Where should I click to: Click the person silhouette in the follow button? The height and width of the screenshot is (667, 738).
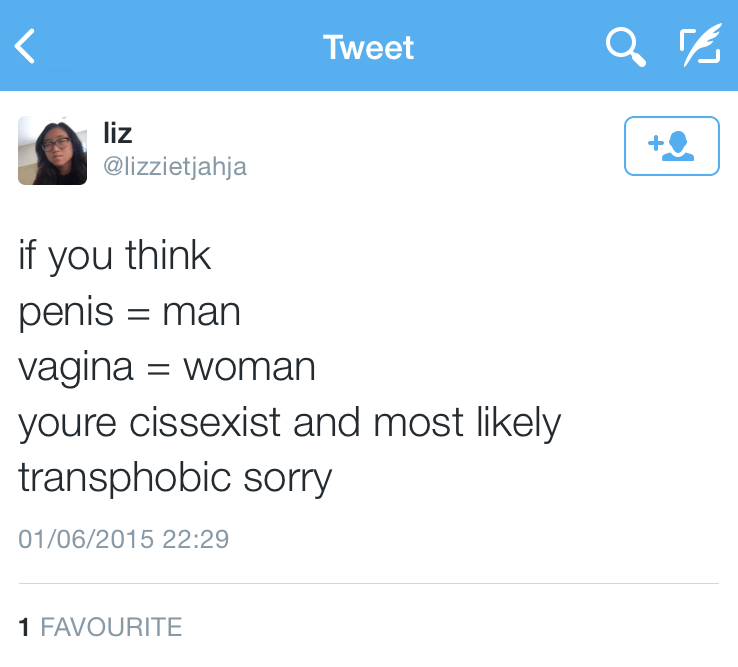(681, 146)
